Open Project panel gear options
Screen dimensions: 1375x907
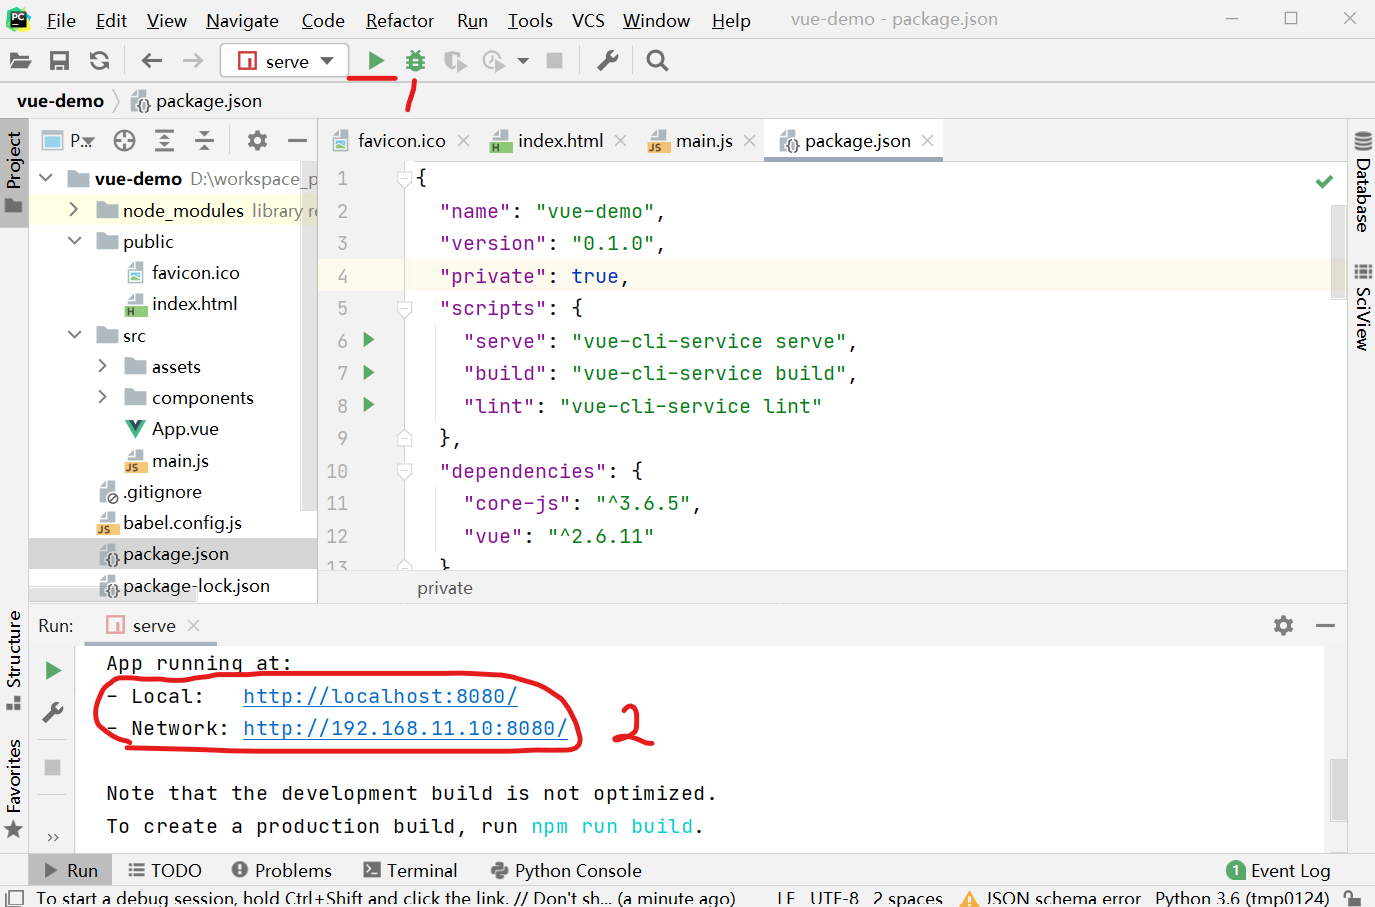(257, 141)
